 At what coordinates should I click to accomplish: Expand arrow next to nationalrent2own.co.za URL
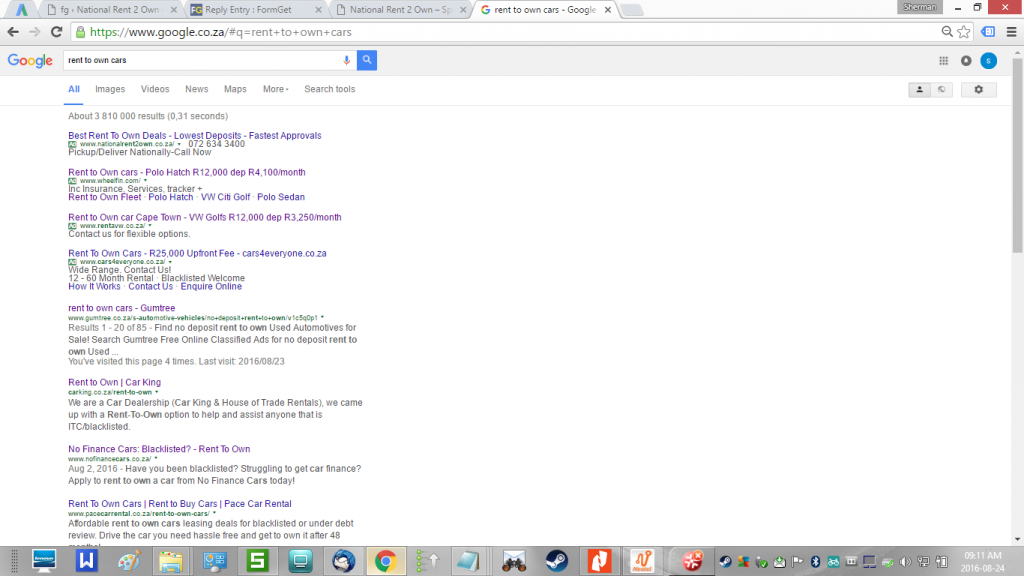pos(179,144)
